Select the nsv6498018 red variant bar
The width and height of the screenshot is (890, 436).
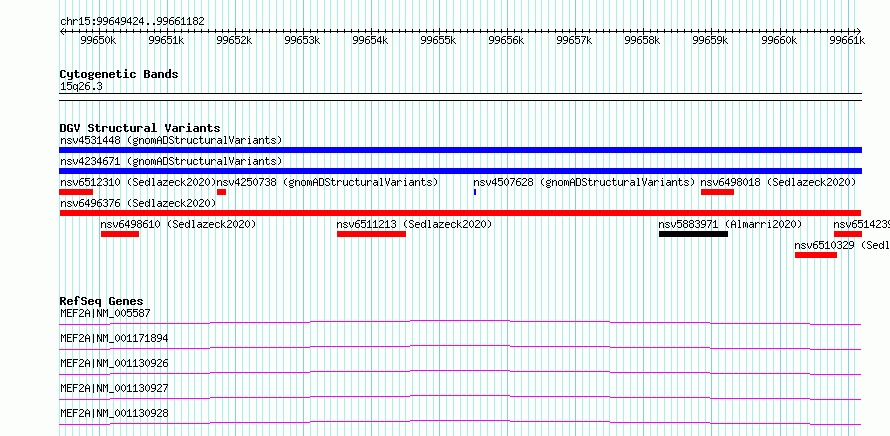click(x=717, y=192)
